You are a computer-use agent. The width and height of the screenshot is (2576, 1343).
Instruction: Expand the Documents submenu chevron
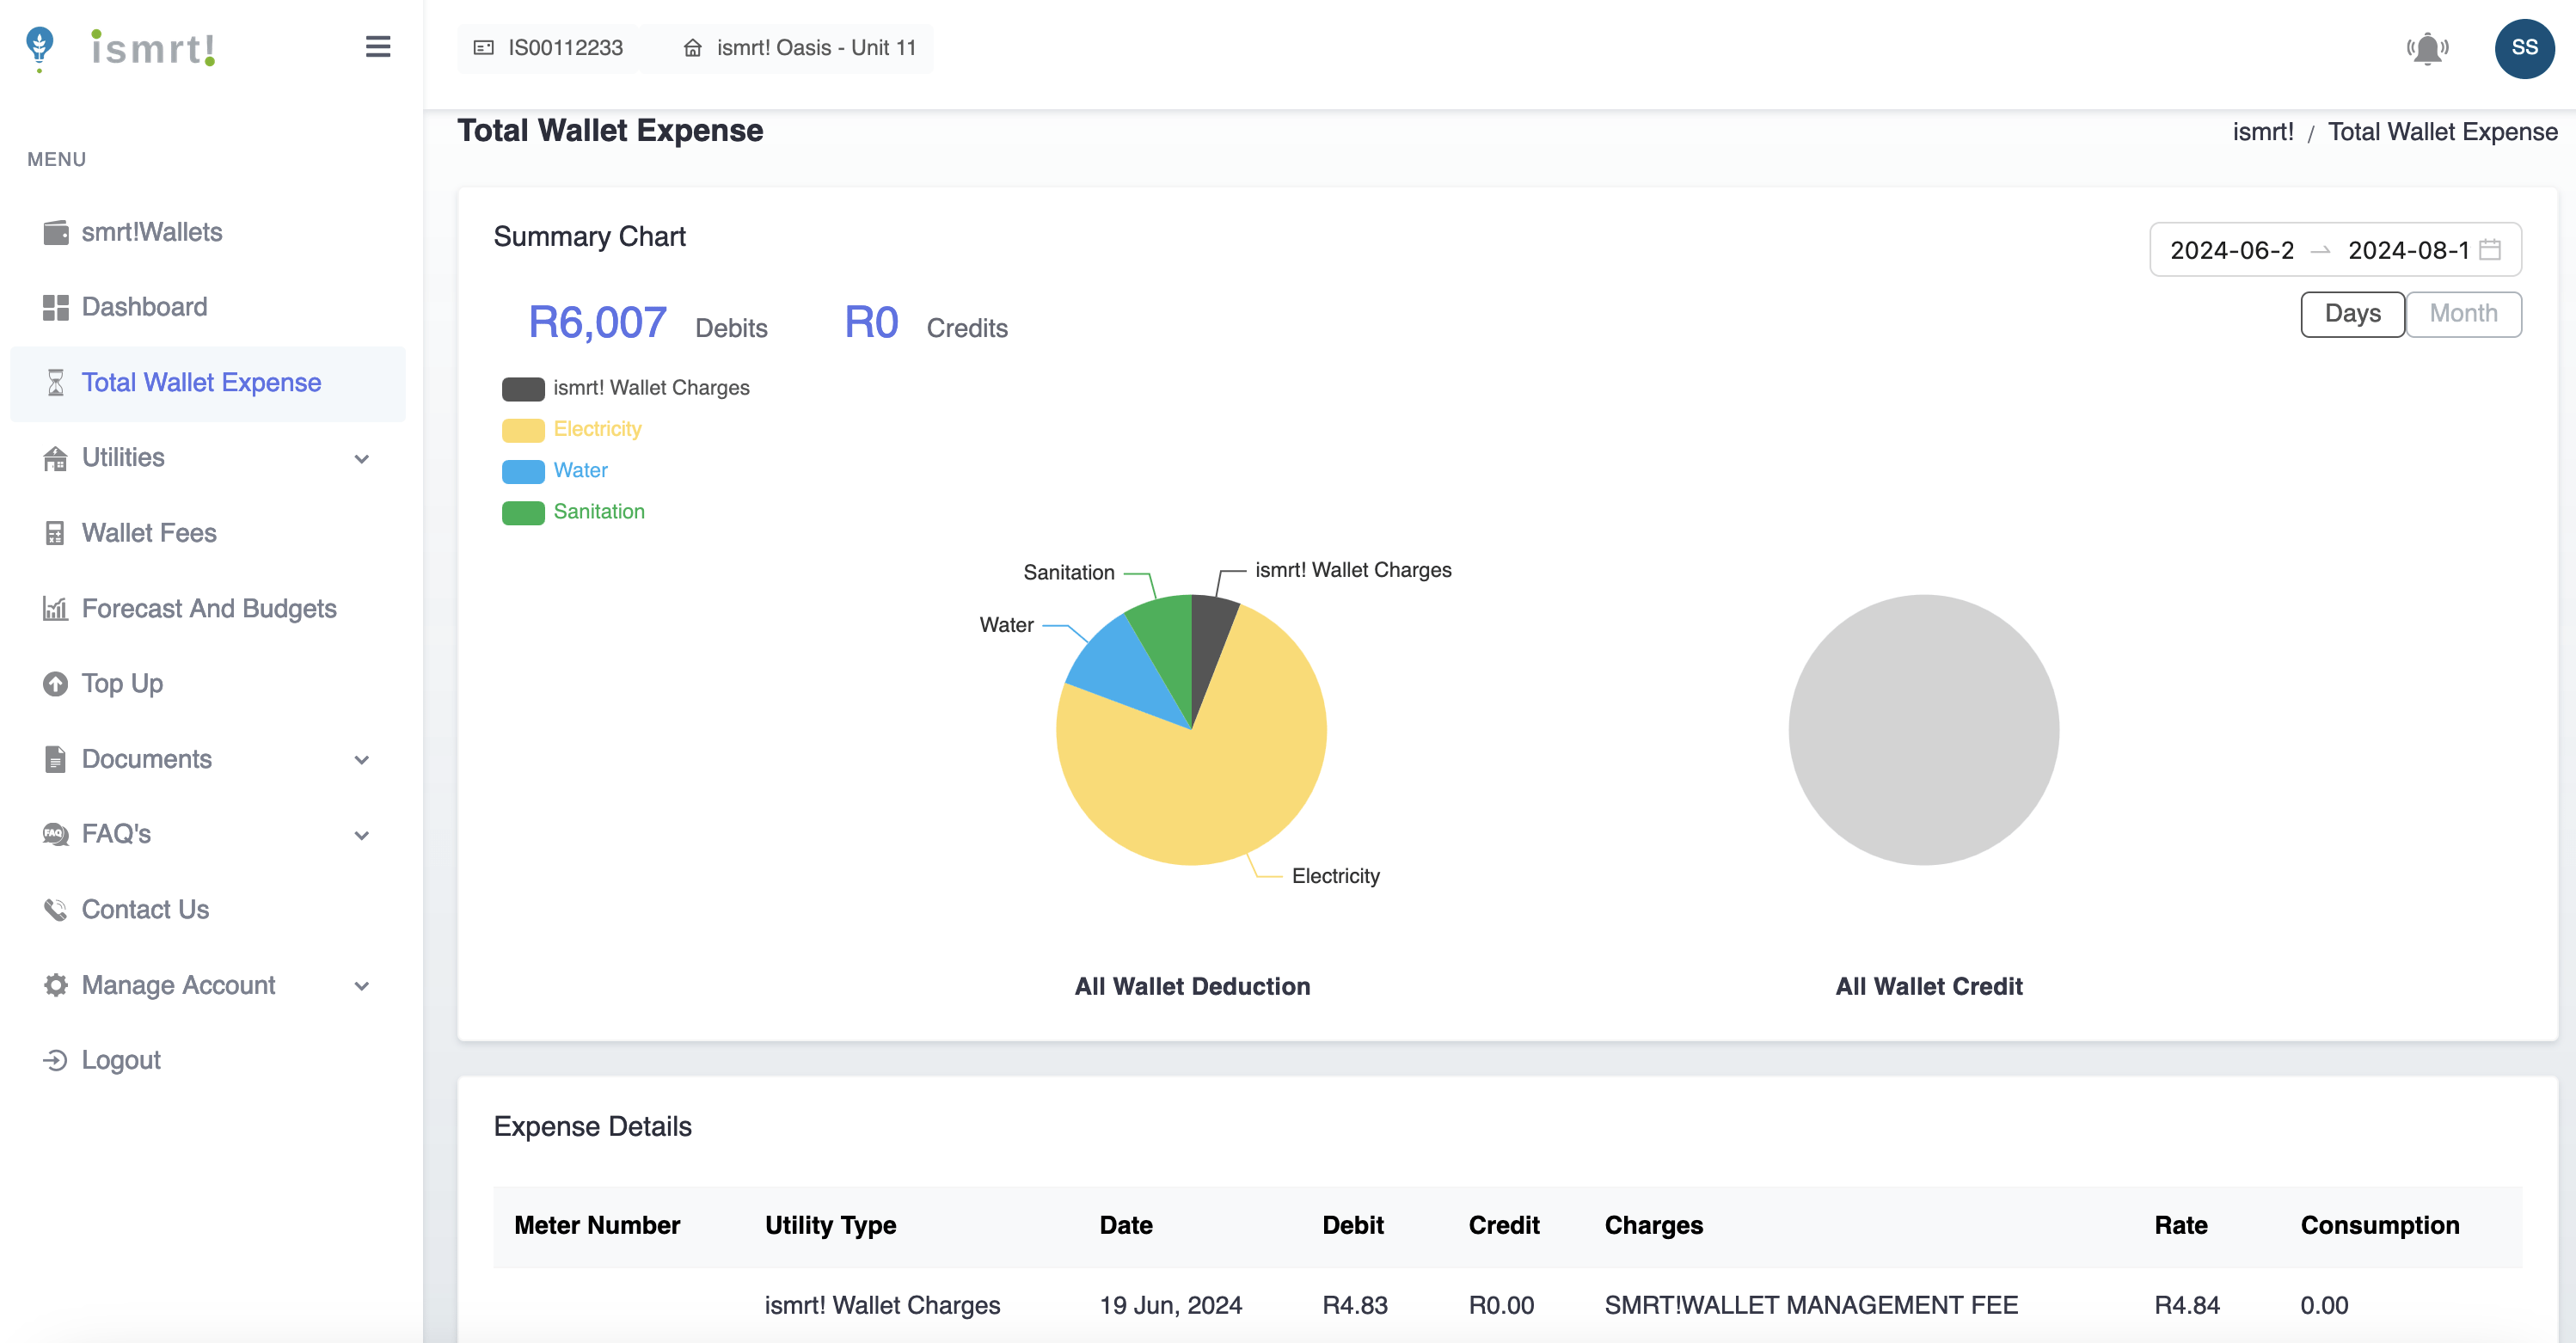coord(362,760)
